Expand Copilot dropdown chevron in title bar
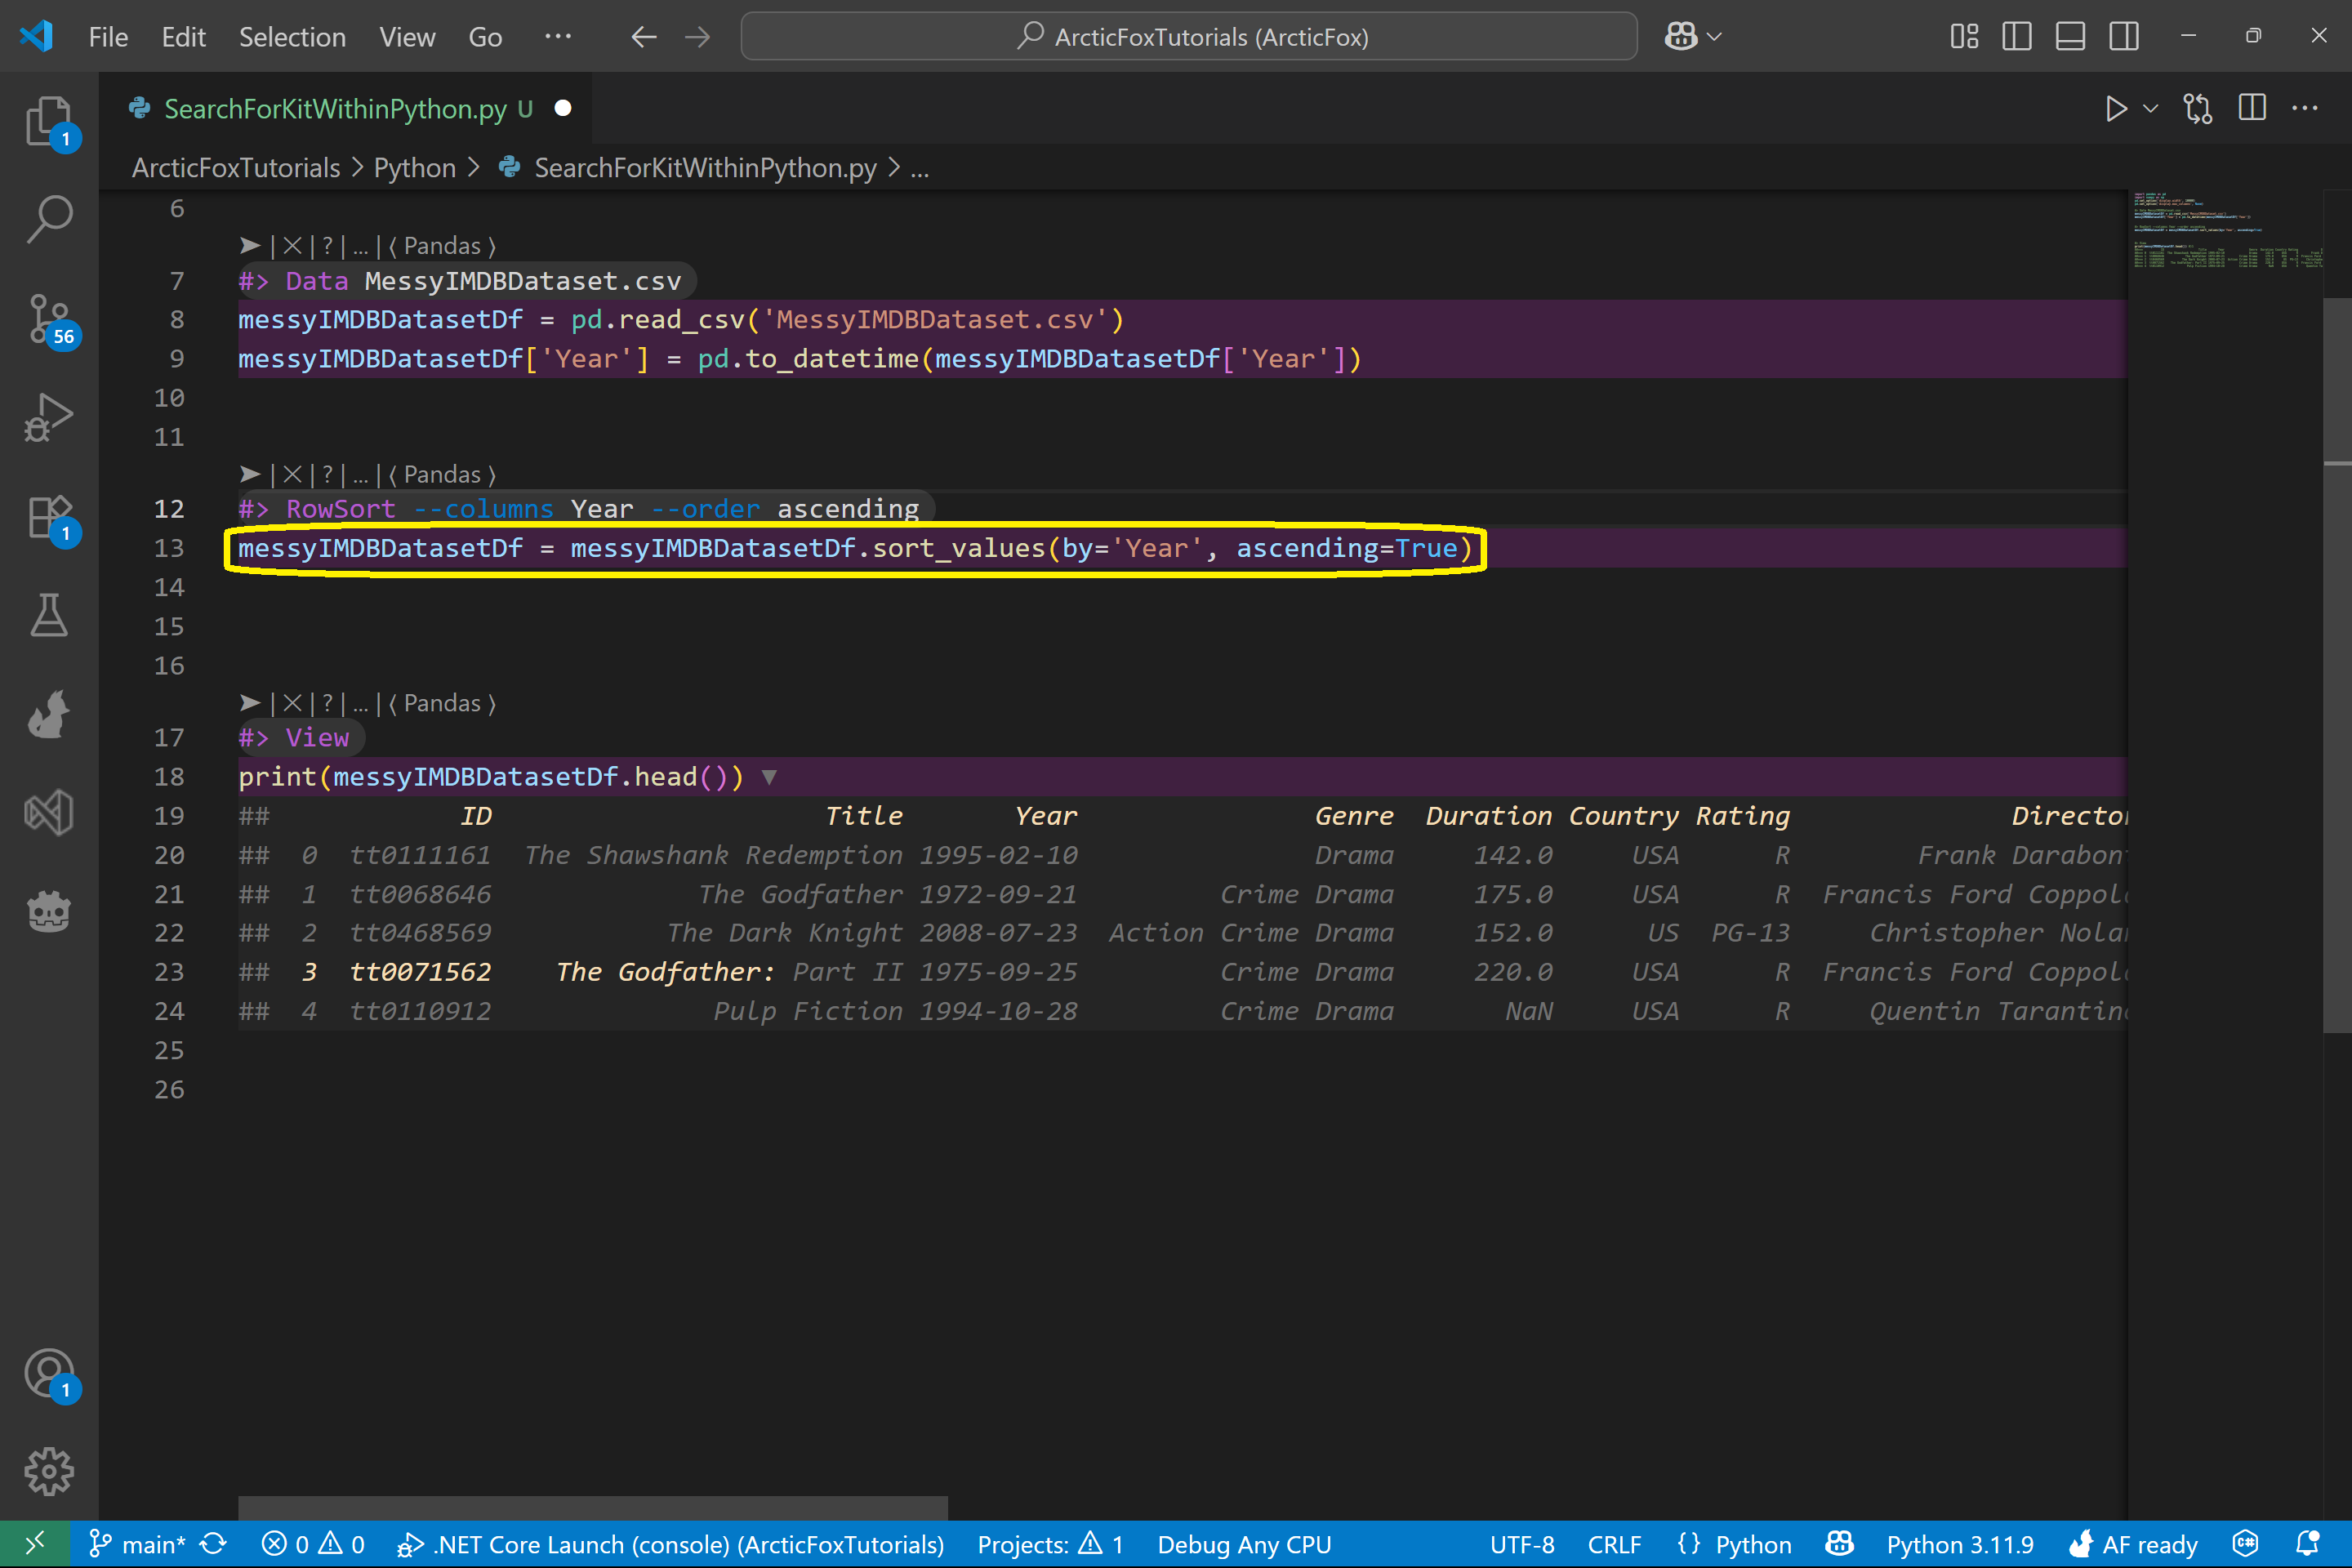This screenshot has height=1568, width=2352. (x=1714, y=37)
